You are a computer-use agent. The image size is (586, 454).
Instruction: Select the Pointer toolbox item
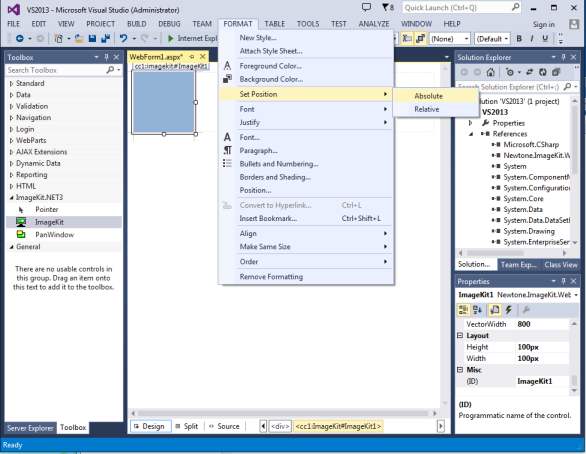pos(64,210)
